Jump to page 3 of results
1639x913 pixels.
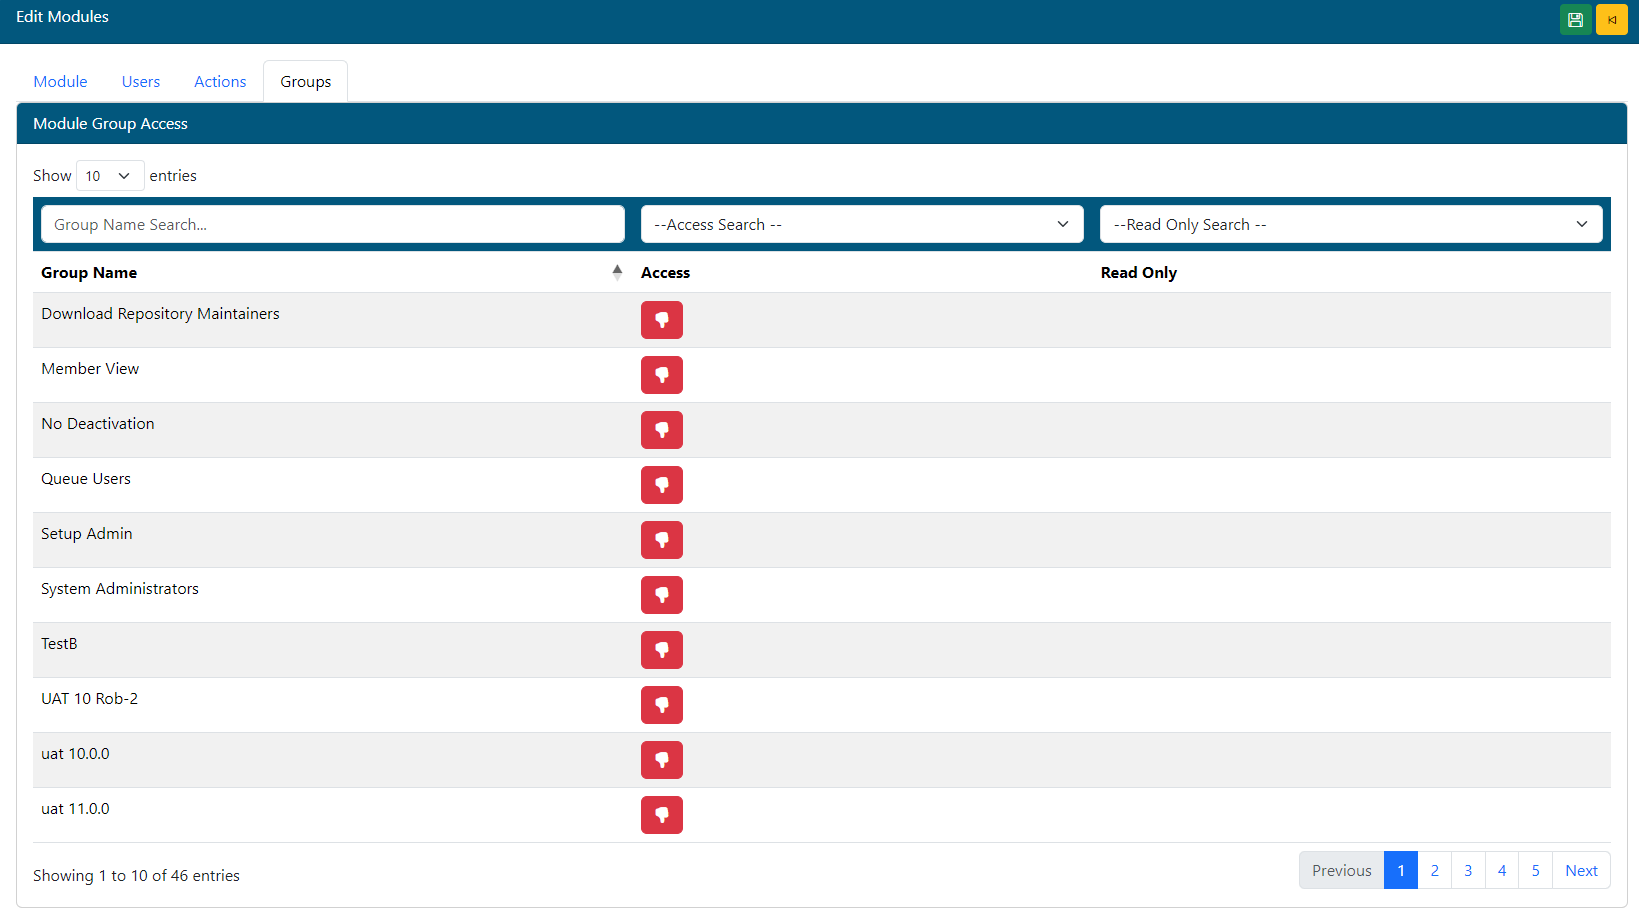(x=1467, y=870)
